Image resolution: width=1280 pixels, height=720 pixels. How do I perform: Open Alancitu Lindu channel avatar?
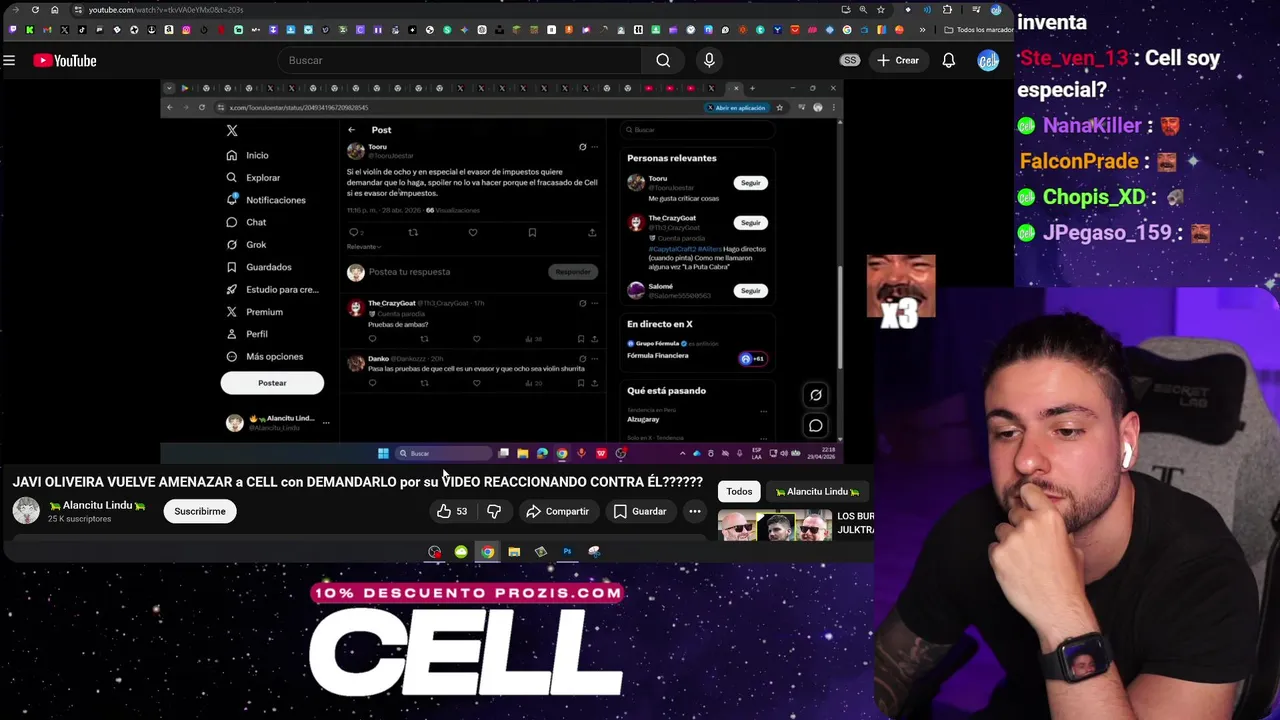point(26,511)
